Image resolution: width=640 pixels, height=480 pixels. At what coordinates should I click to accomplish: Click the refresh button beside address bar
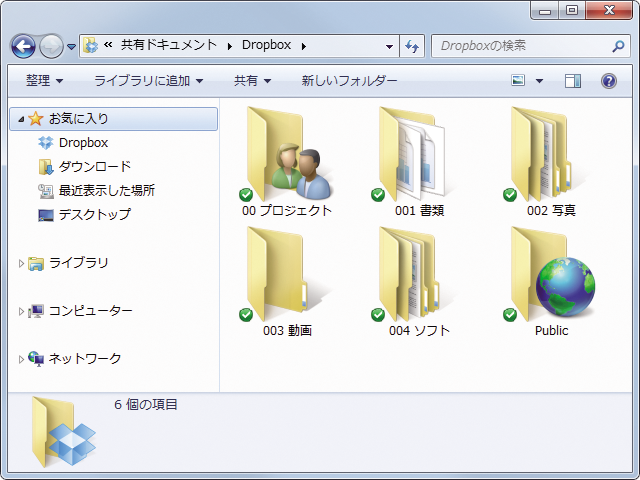[412, 46]
